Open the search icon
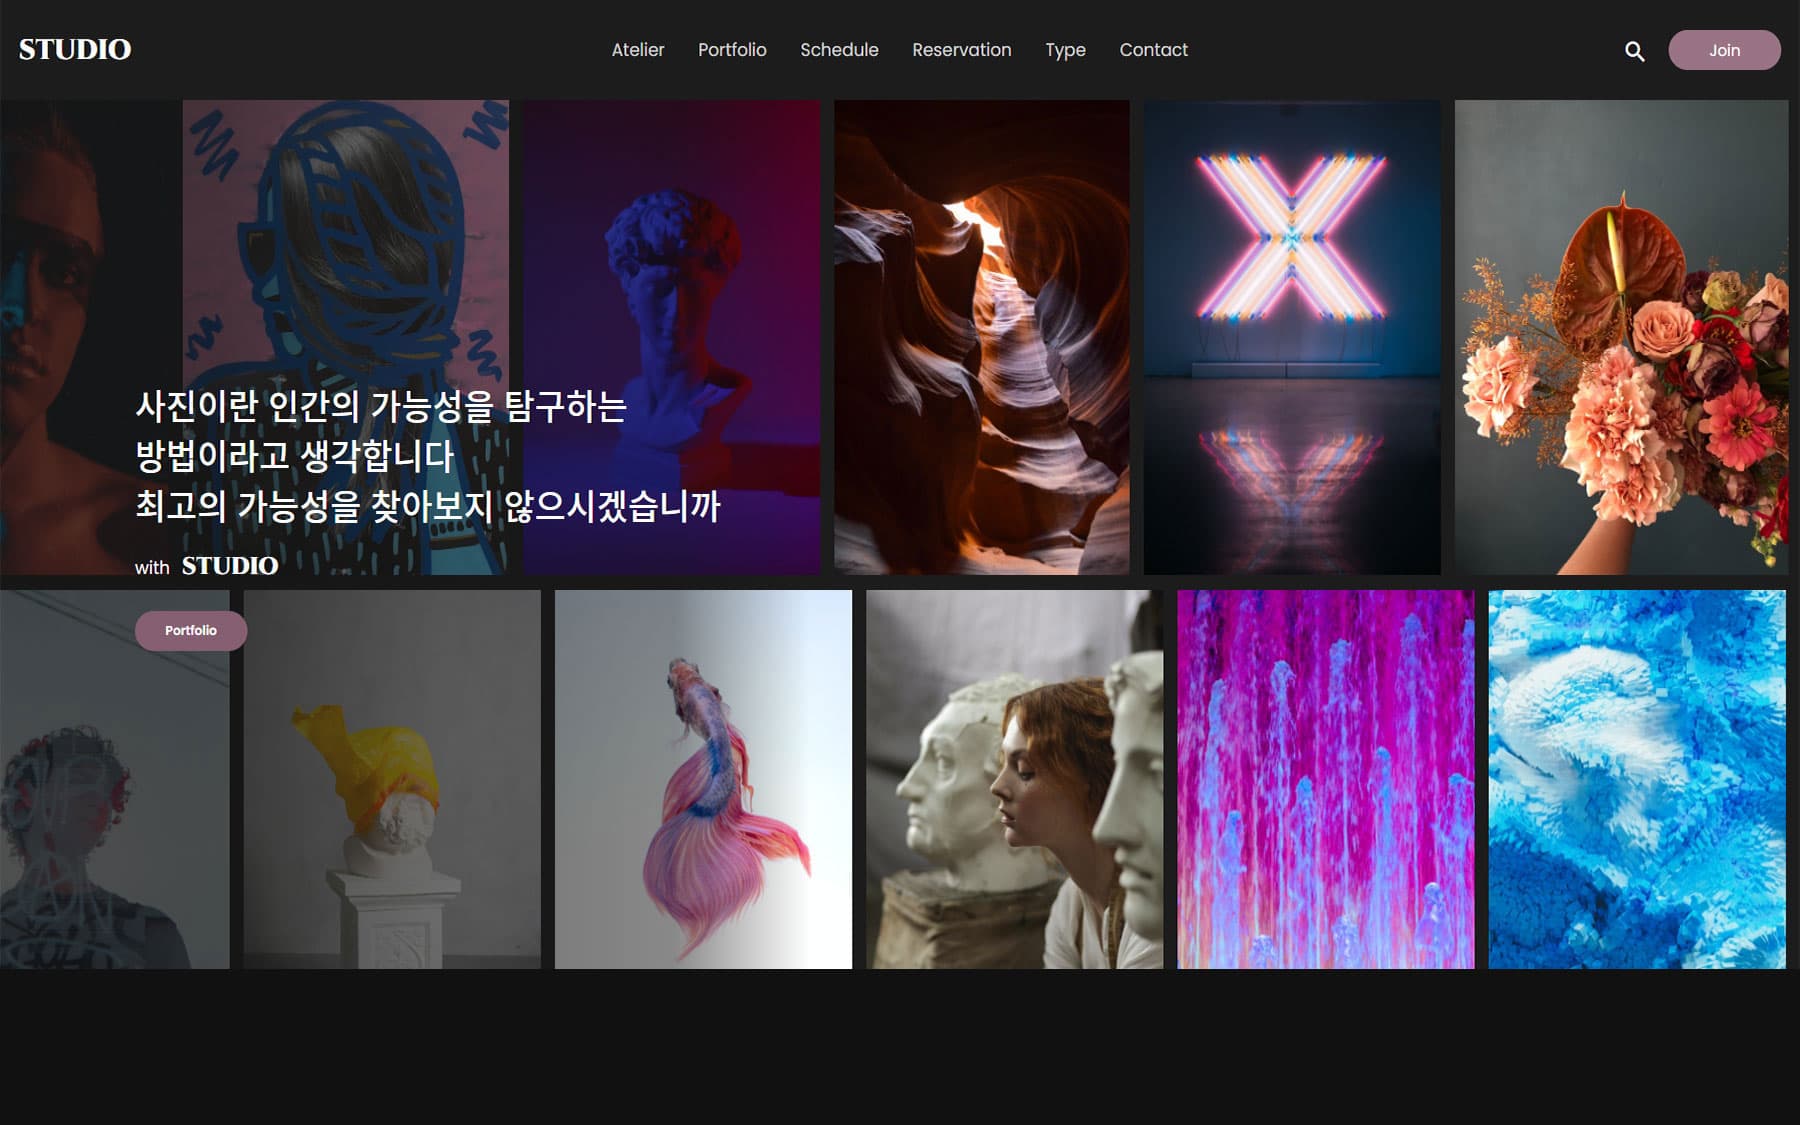Viewport: 1800px width, 1125px height. 1635,50
